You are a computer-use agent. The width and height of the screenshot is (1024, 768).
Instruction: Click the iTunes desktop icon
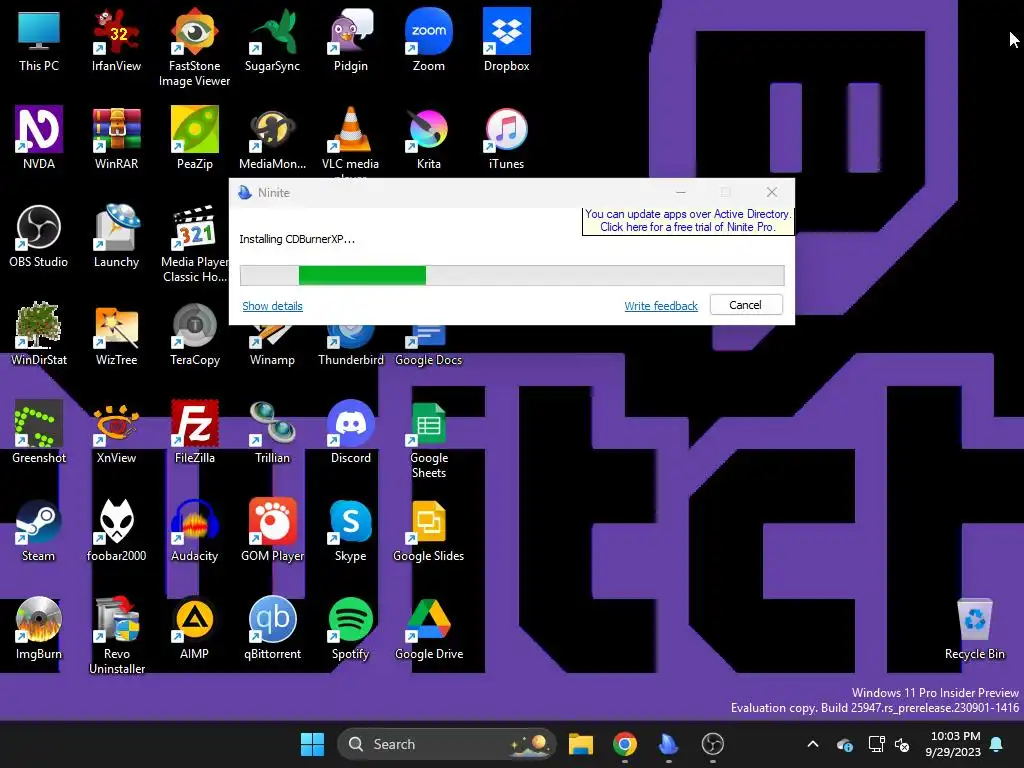(506, 138)
